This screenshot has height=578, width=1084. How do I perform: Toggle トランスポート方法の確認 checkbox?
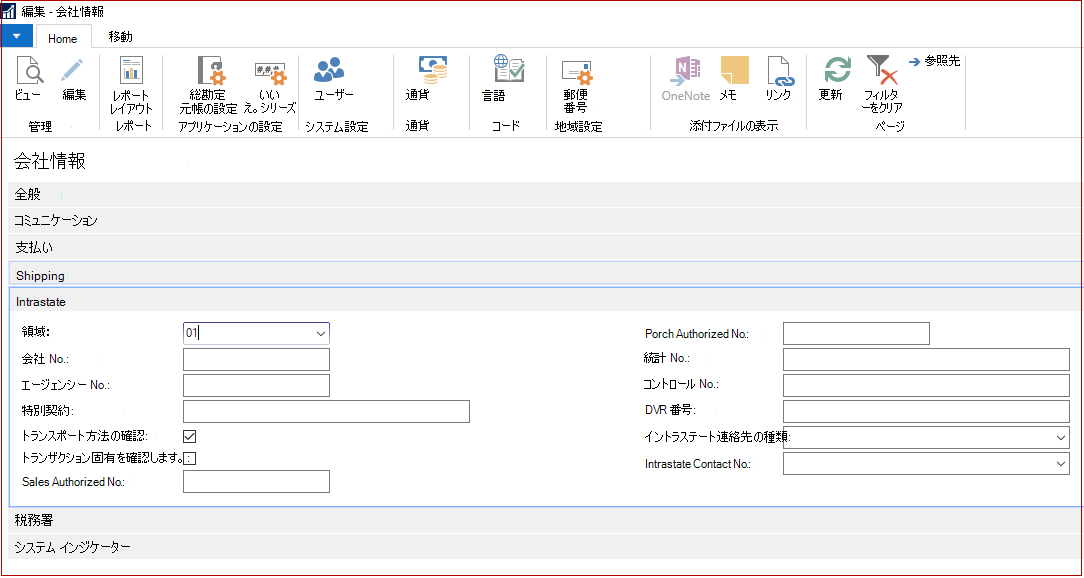(189, 436)
